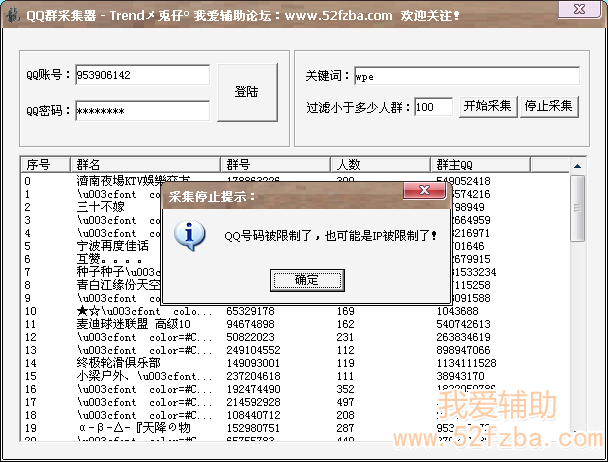Image resolution: width=608 pixels, height=462 pixels.
Task: Click owner QQ 540742613
Action: click(x=463, y=324)
